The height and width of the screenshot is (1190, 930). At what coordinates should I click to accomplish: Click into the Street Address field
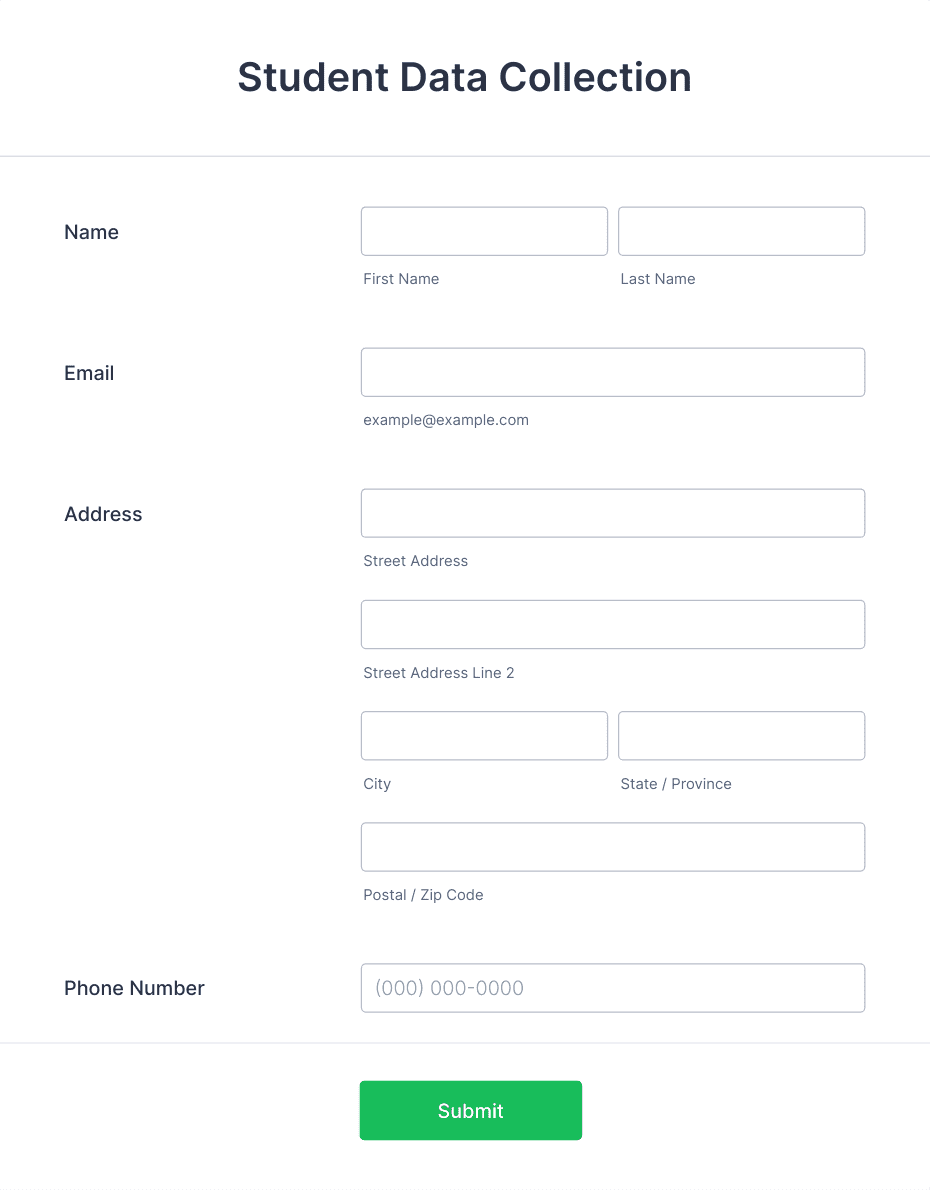point(613,514)
